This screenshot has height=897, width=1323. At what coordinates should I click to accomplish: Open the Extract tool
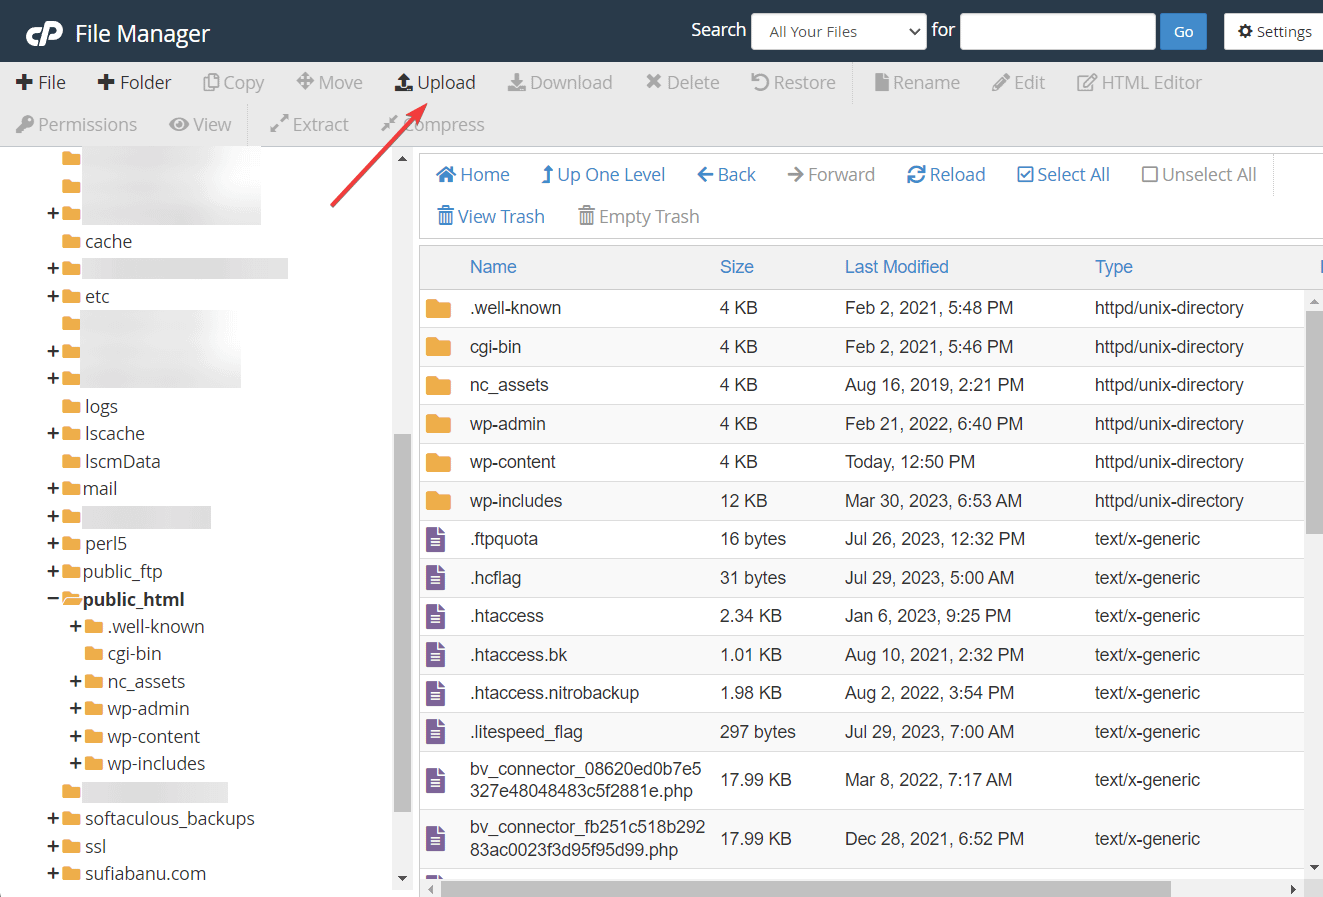click(x=308, y=124)
